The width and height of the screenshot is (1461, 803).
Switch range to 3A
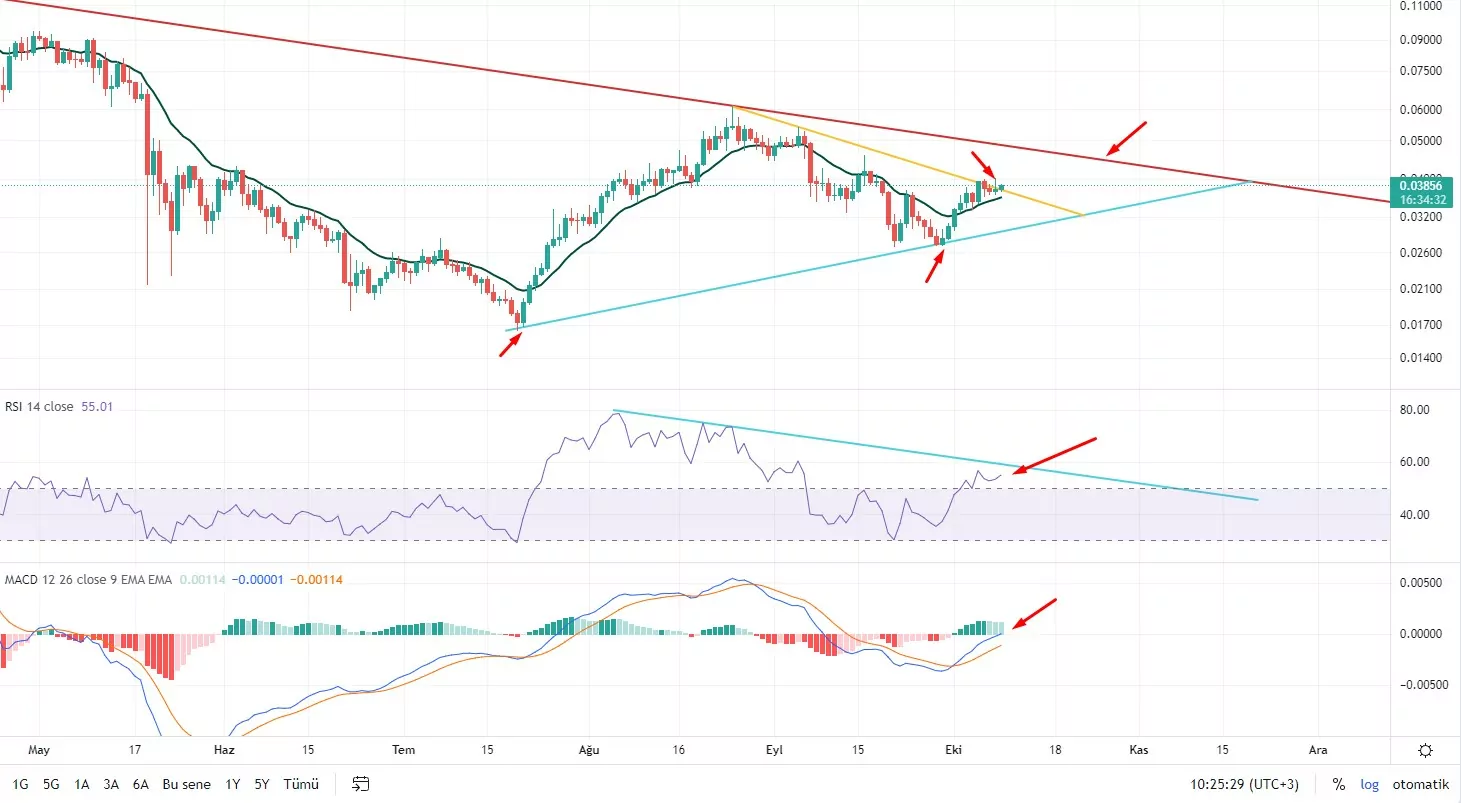point(111,784)
